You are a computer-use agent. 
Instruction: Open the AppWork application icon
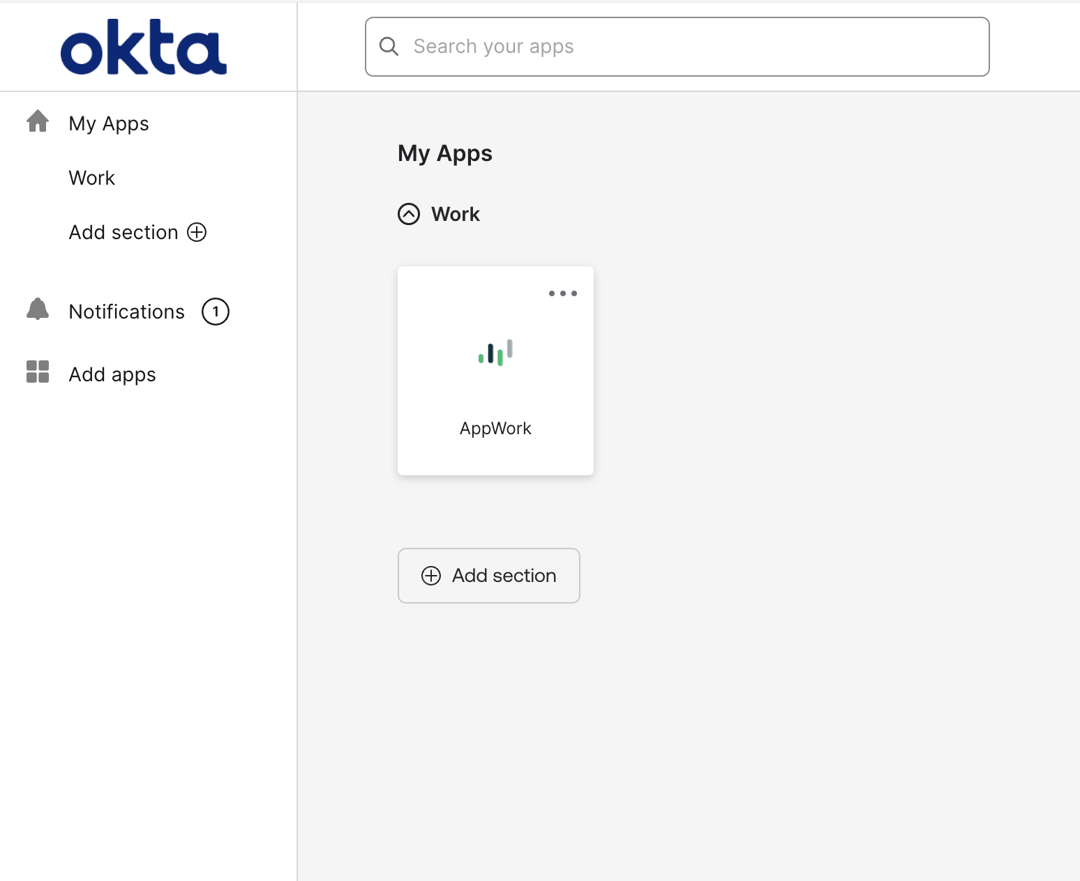coord(495,352)
